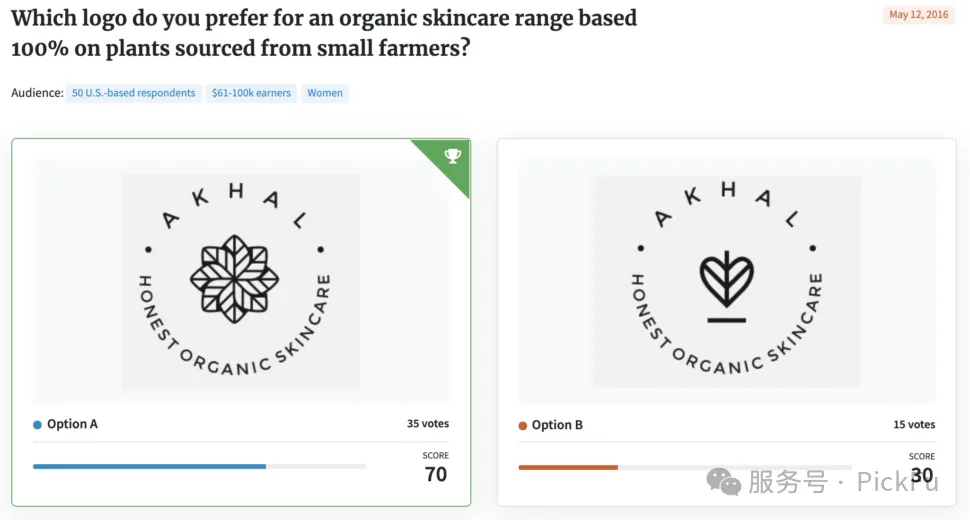970x520 pixels.
Task: Open the Option A logo image
Action: (241, 282)
